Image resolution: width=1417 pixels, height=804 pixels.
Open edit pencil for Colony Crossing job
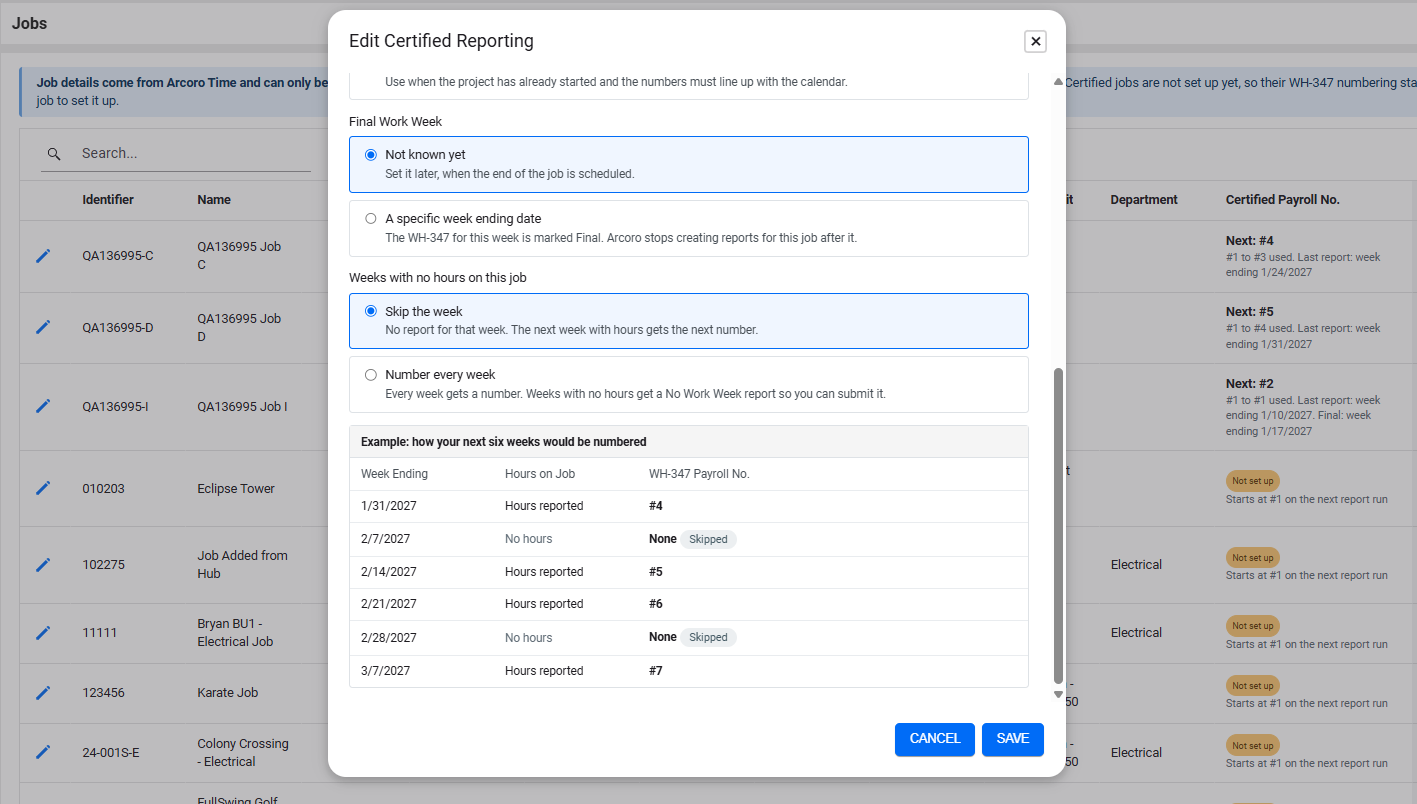(x=43, y=752)
